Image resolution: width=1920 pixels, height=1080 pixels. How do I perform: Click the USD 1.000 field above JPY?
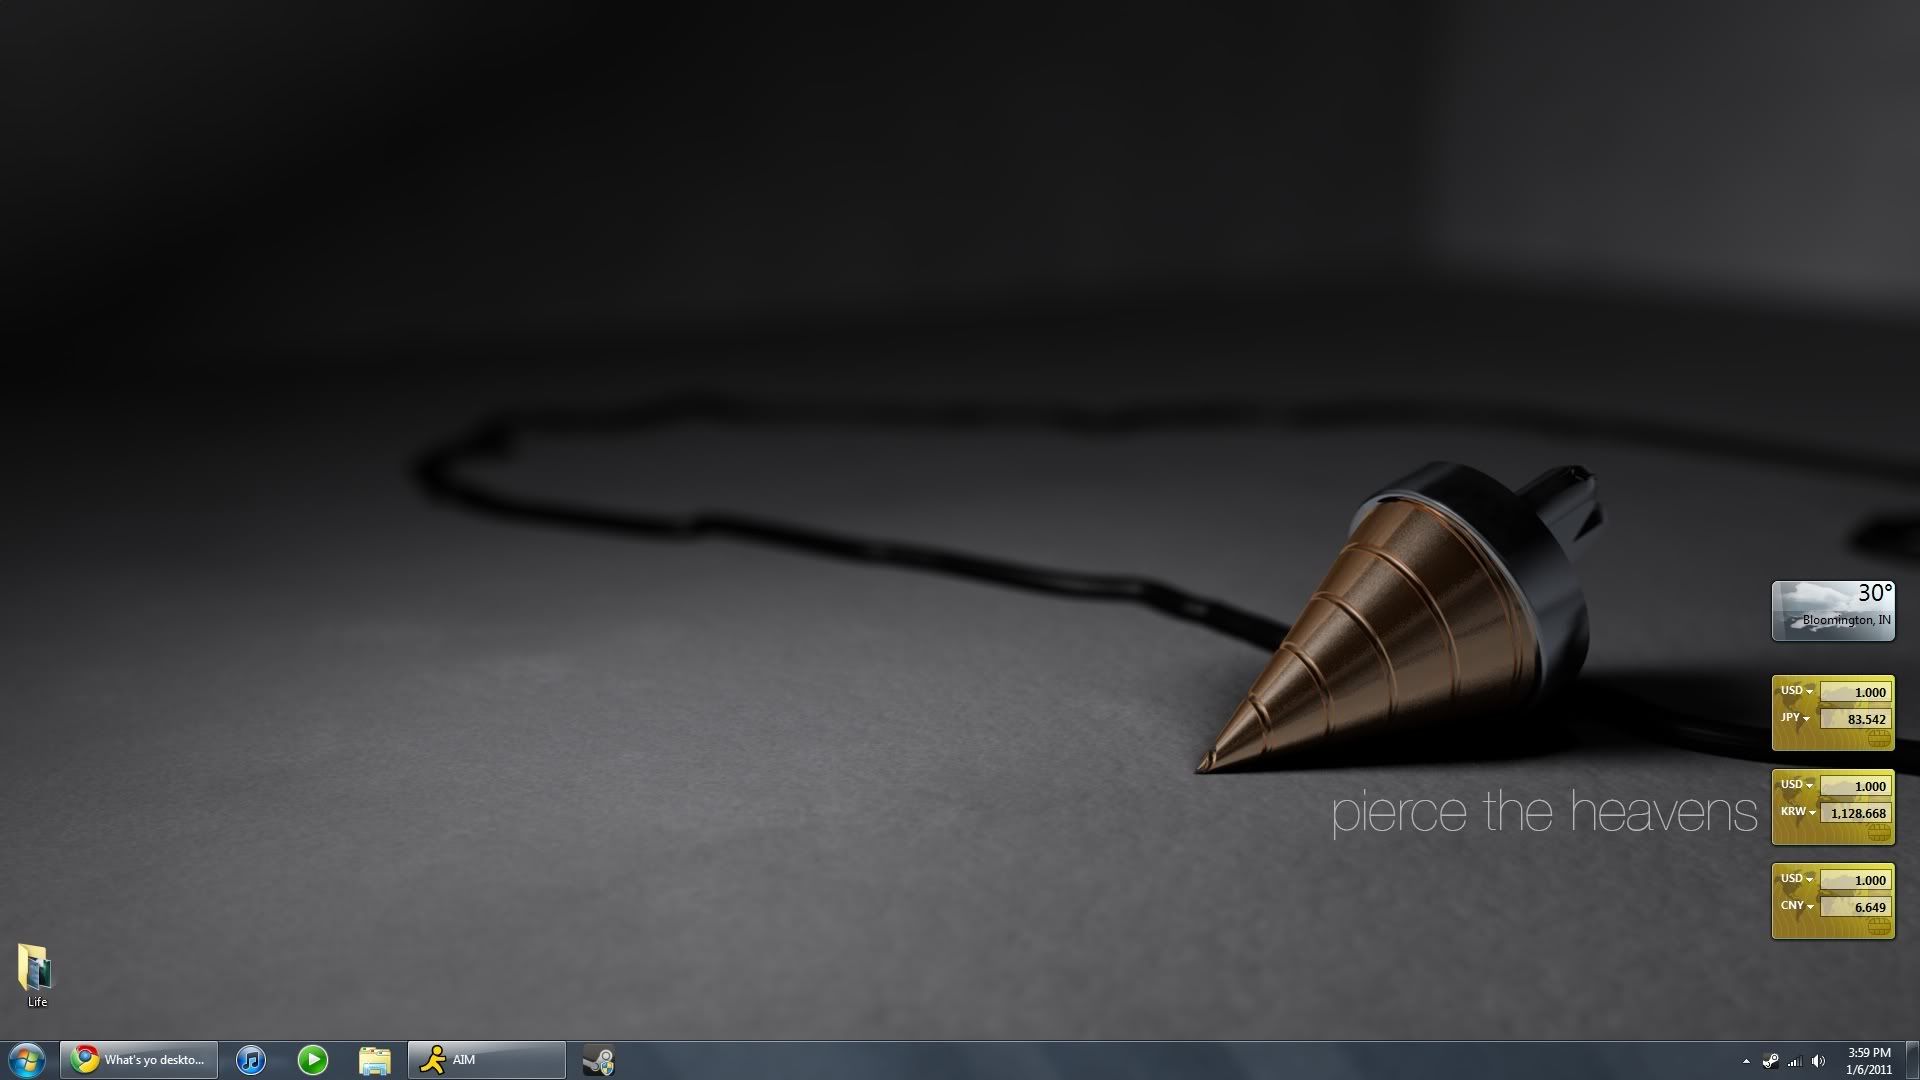click(x=1855, y=692)
